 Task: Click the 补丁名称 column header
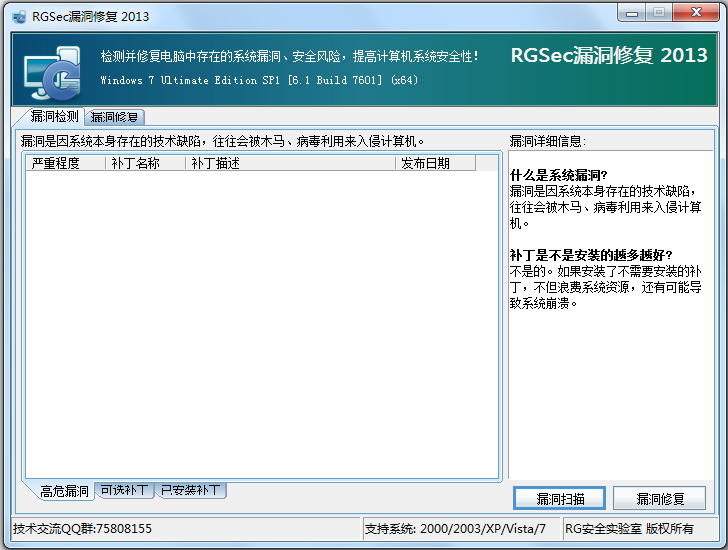(145, 163)
